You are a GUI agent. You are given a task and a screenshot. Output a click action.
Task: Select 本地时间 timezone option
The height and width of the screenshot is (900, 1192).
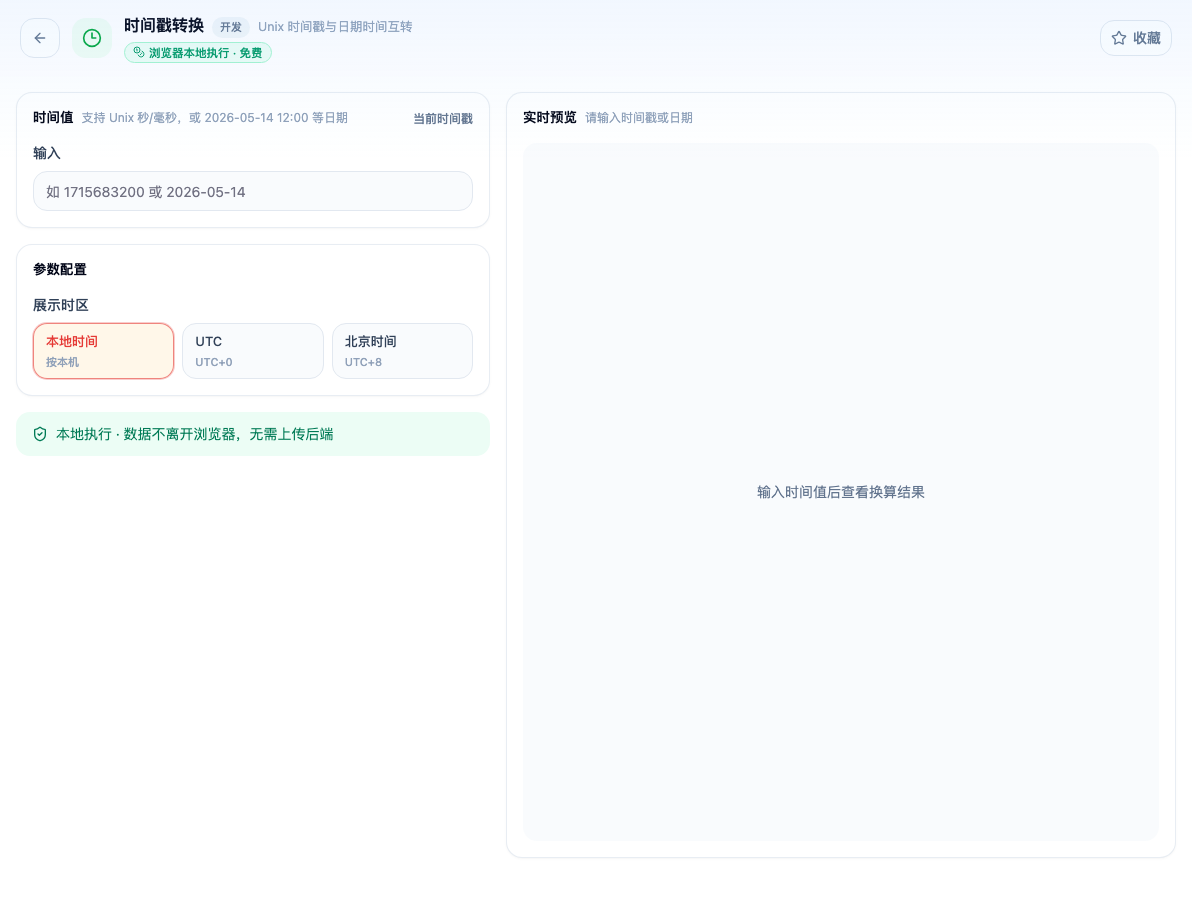103,351
